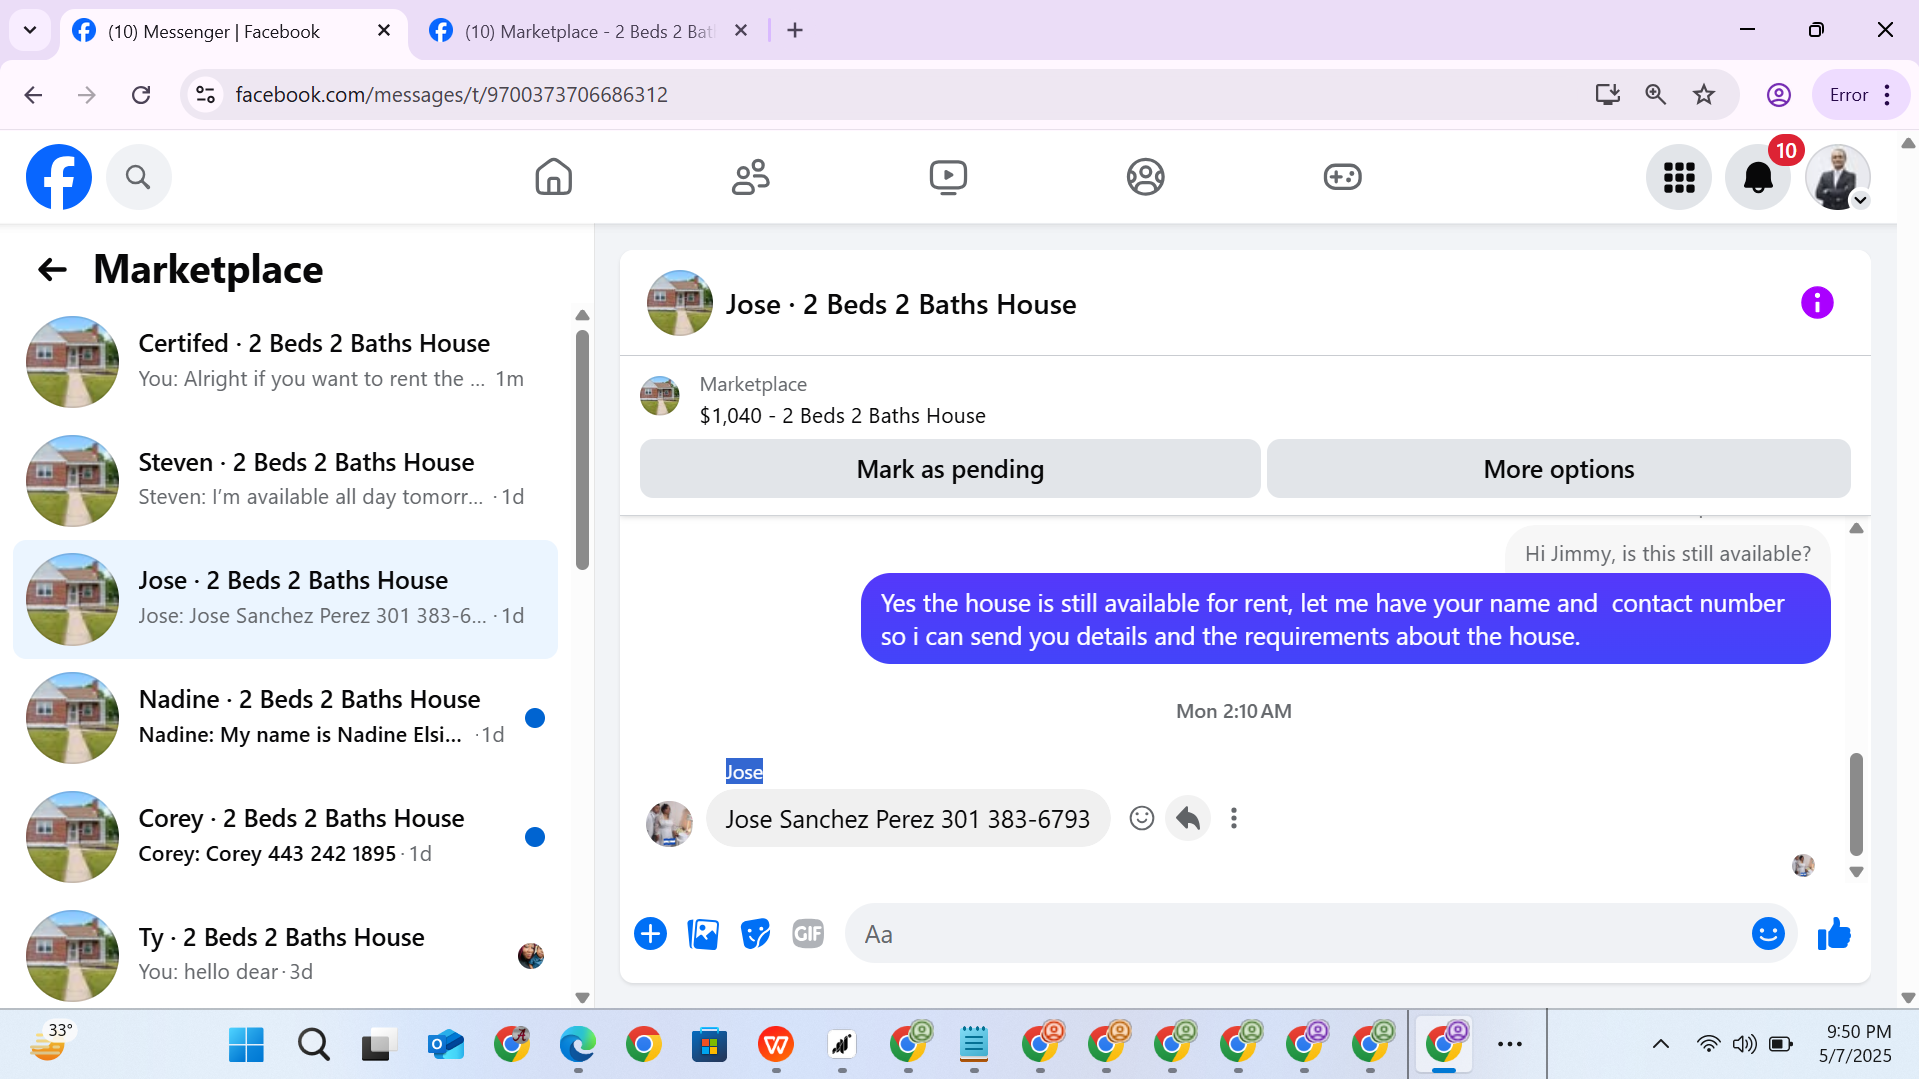Open more actions for Jose's message
The image size is (1919, 1079).
(1234, 818)
